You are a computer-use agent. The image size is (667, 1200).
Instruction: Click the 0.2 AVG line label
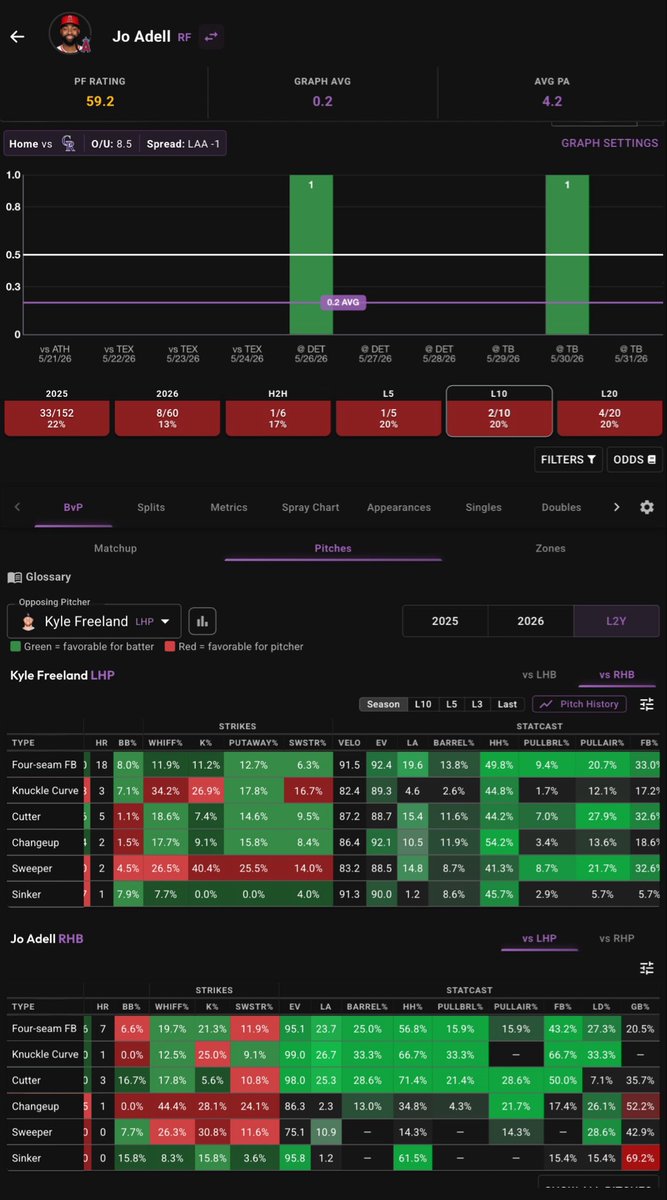341,302
